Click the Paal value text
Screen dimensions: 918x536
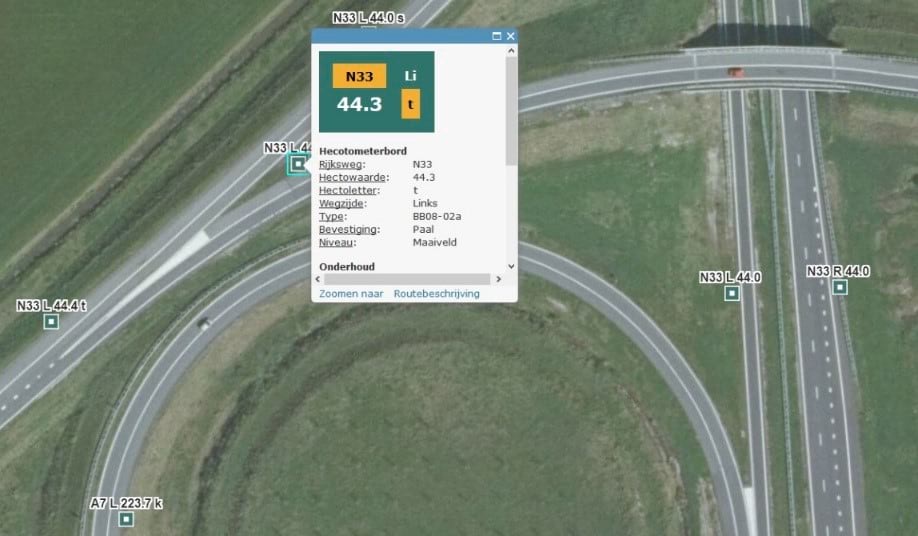click(x=423, y=229)
